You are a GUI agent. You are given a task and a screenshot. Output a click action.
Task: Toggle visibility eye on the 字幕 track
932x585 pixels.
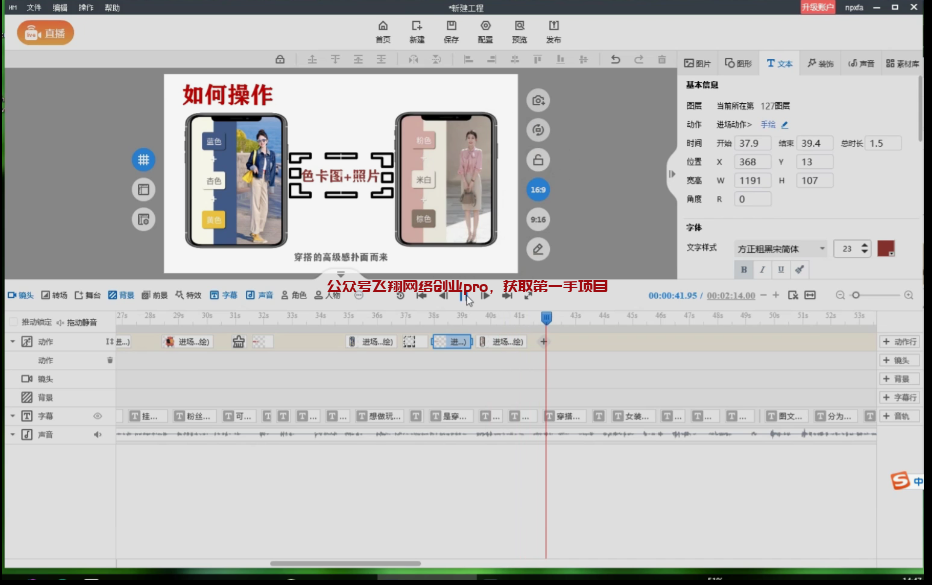coord(98,416)
